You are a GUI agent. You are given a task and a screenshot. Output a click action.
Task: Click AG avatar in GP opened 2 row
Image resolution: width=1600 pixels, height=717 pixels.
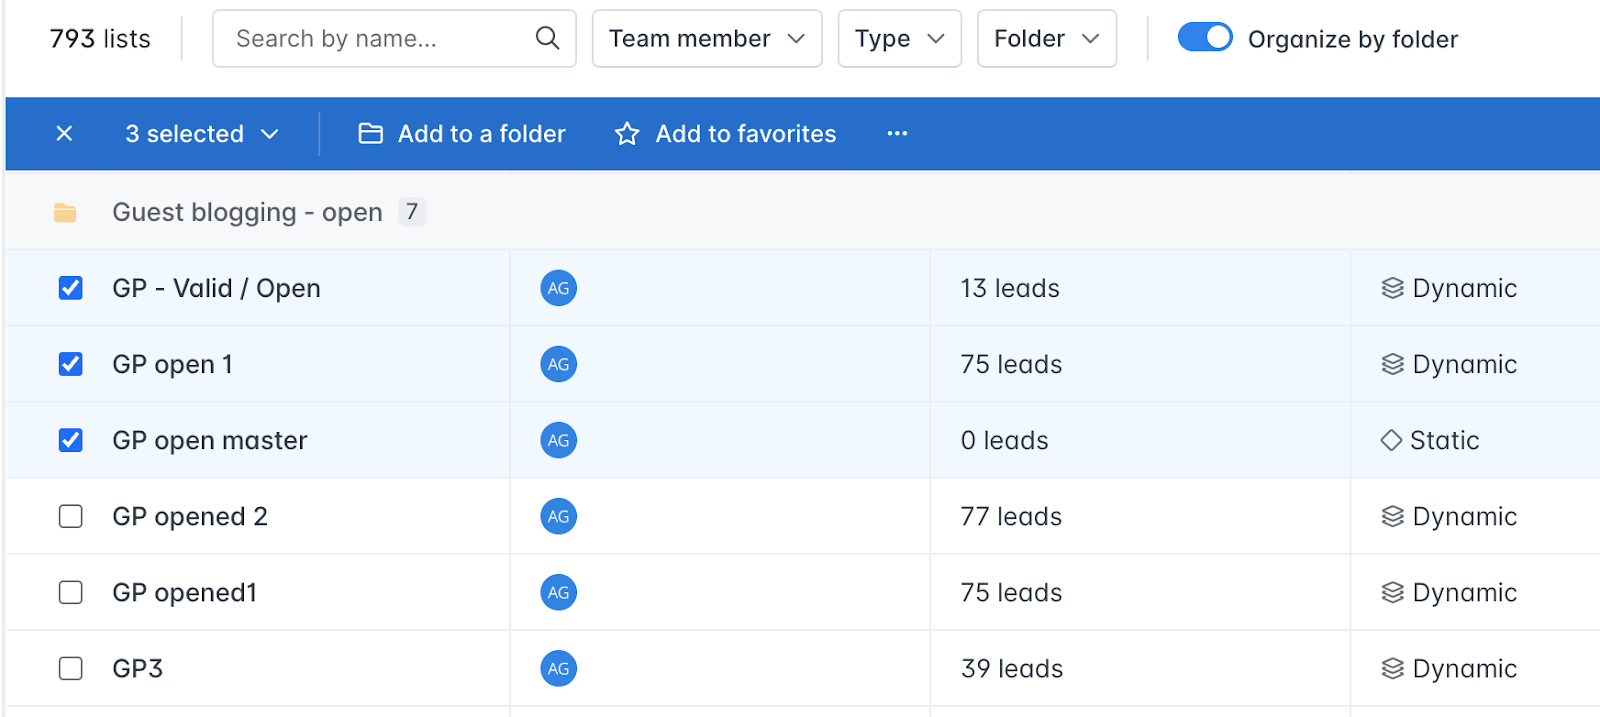tap(558, 516)
